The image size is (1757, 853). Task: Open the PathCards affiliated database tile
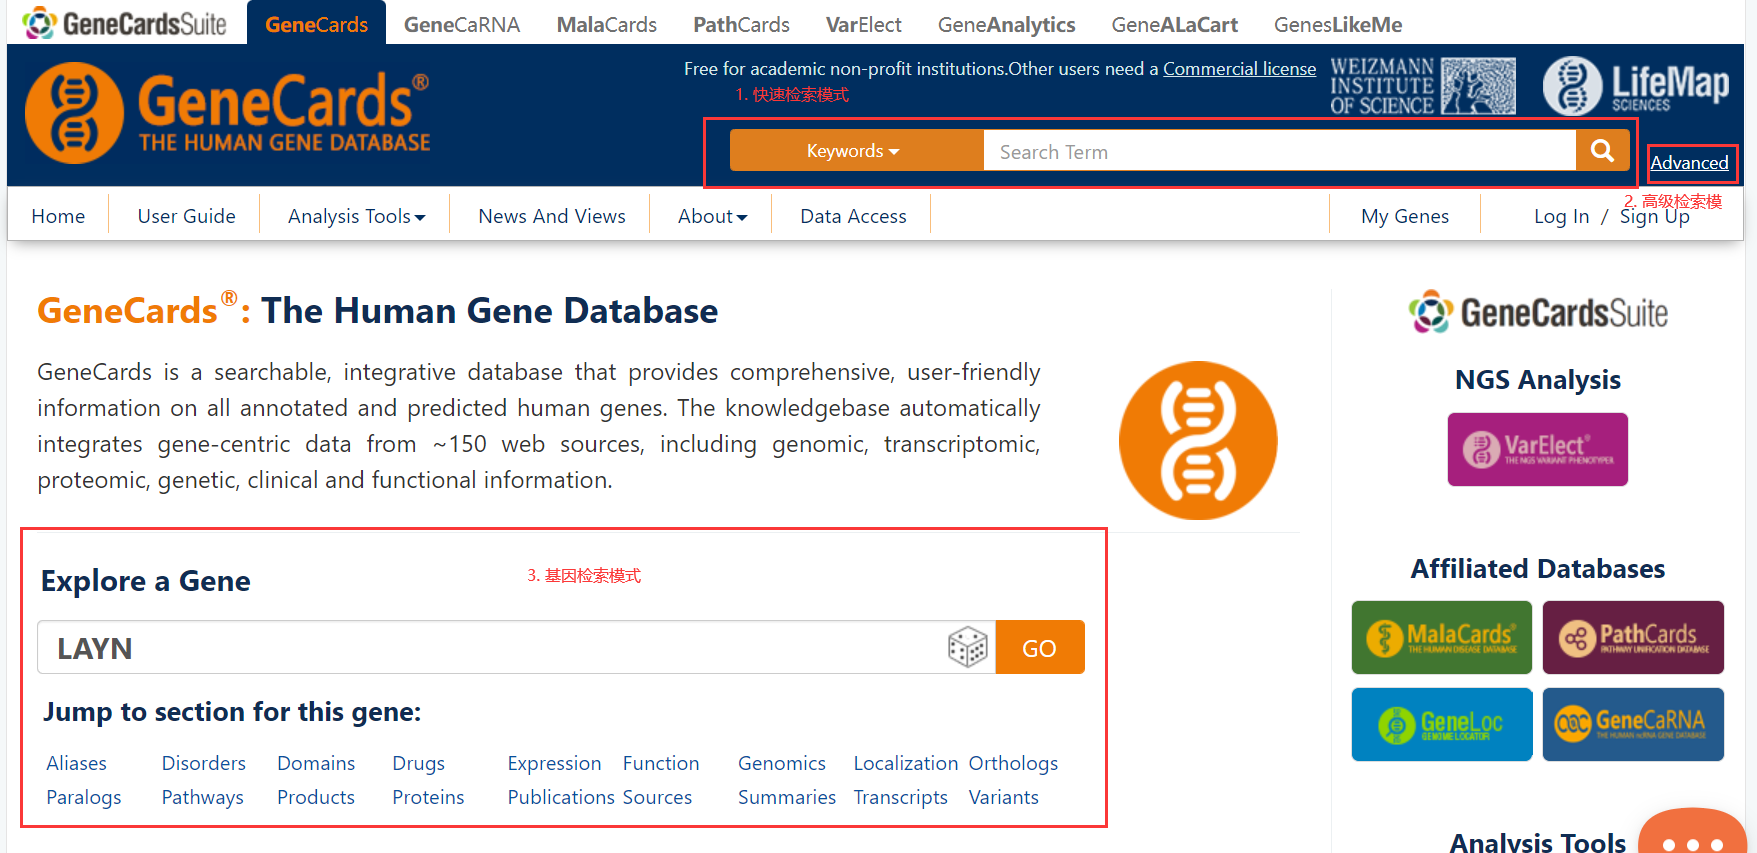click(x=1632, y=638)
